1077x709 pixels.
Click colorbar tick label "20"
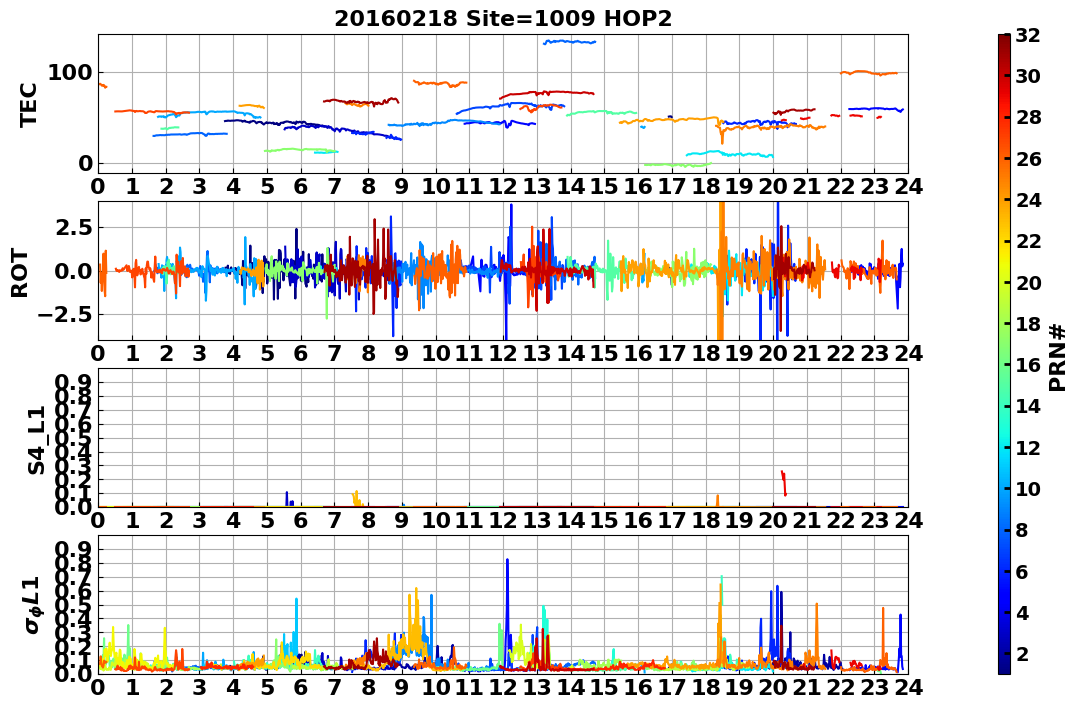(x=1028, y=282)
